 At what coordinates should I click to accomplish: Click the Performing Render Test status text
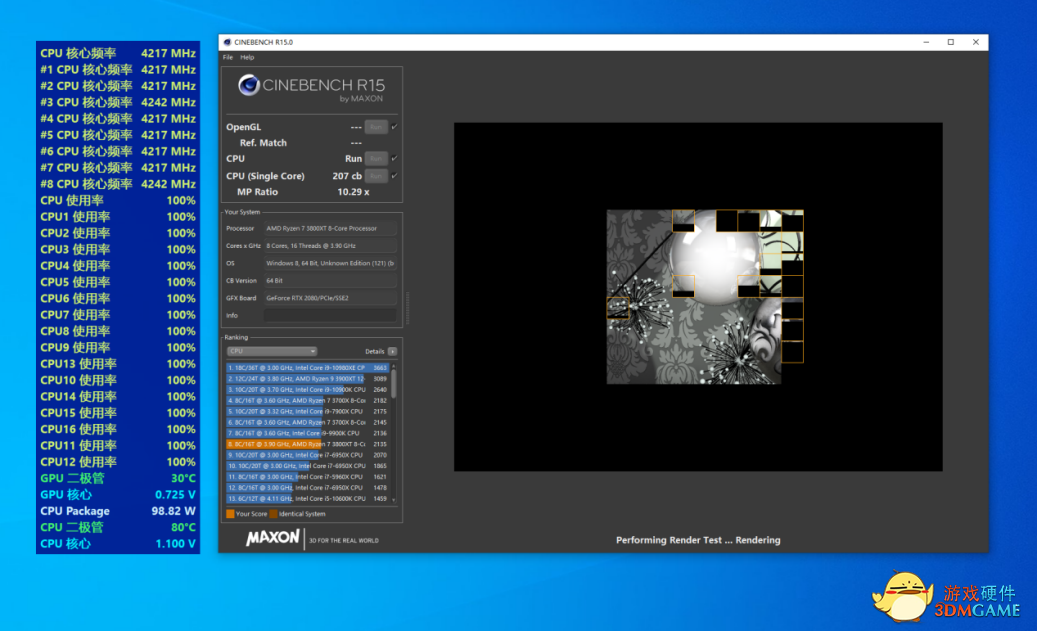[698, 540]
